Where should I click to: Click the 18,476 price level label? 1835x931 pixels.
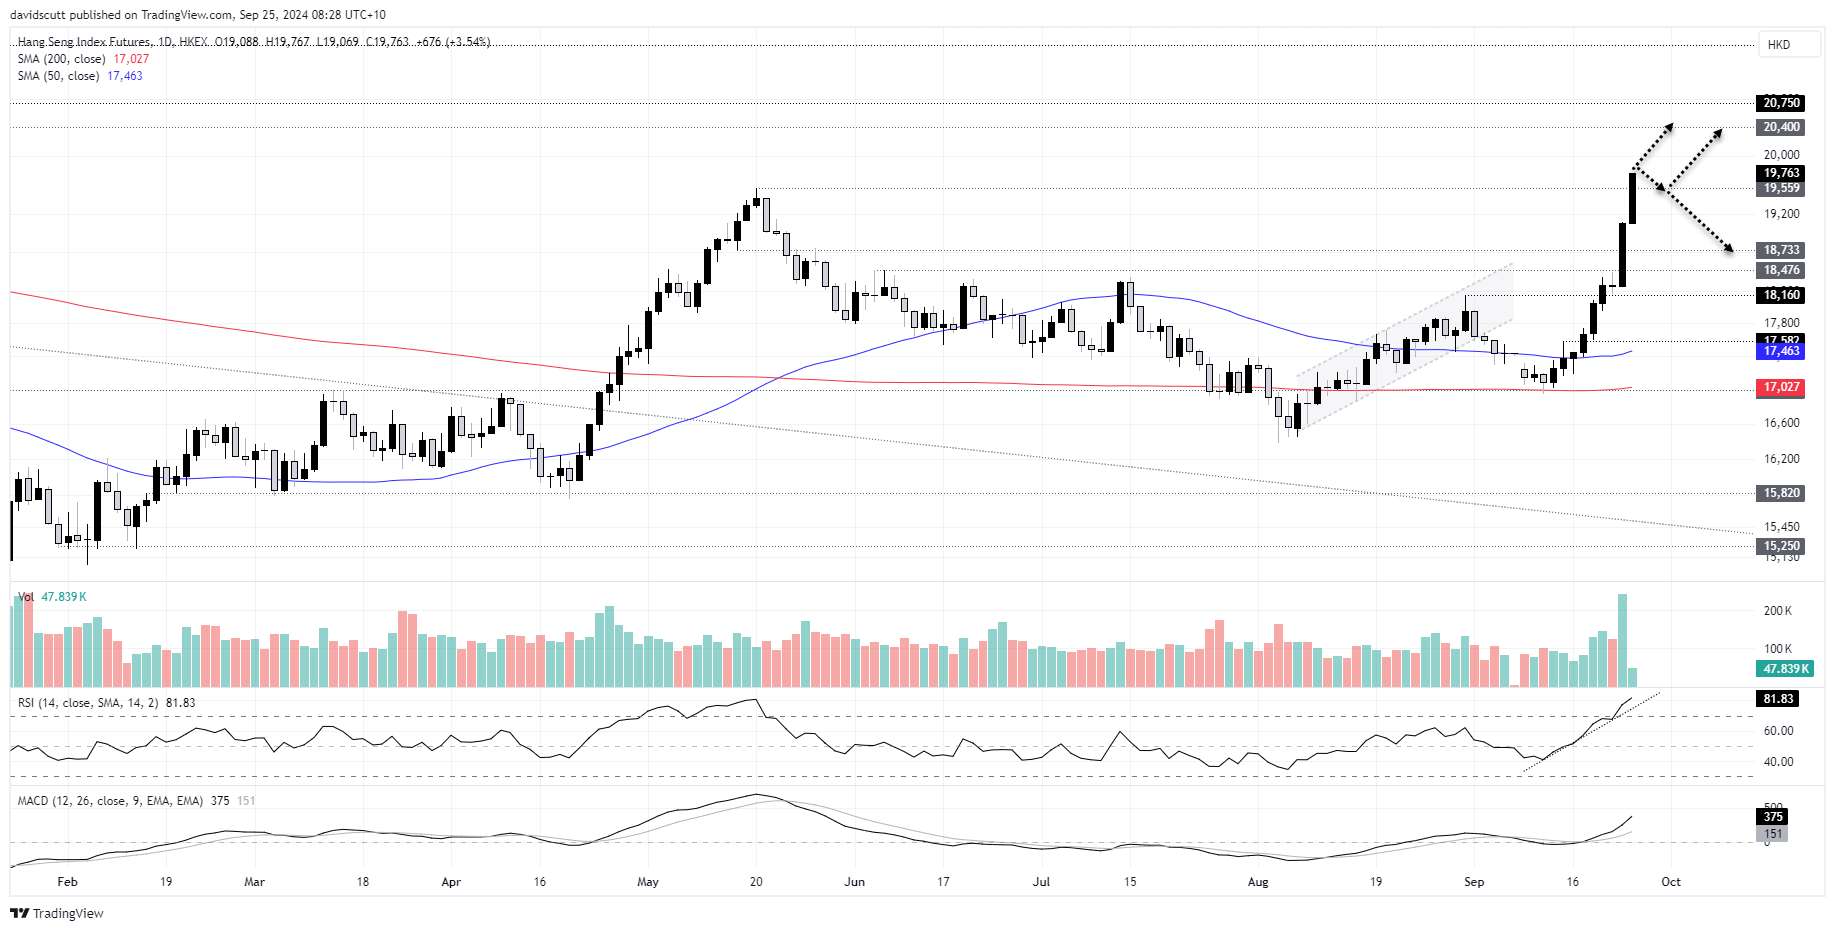pos(1781,270)
